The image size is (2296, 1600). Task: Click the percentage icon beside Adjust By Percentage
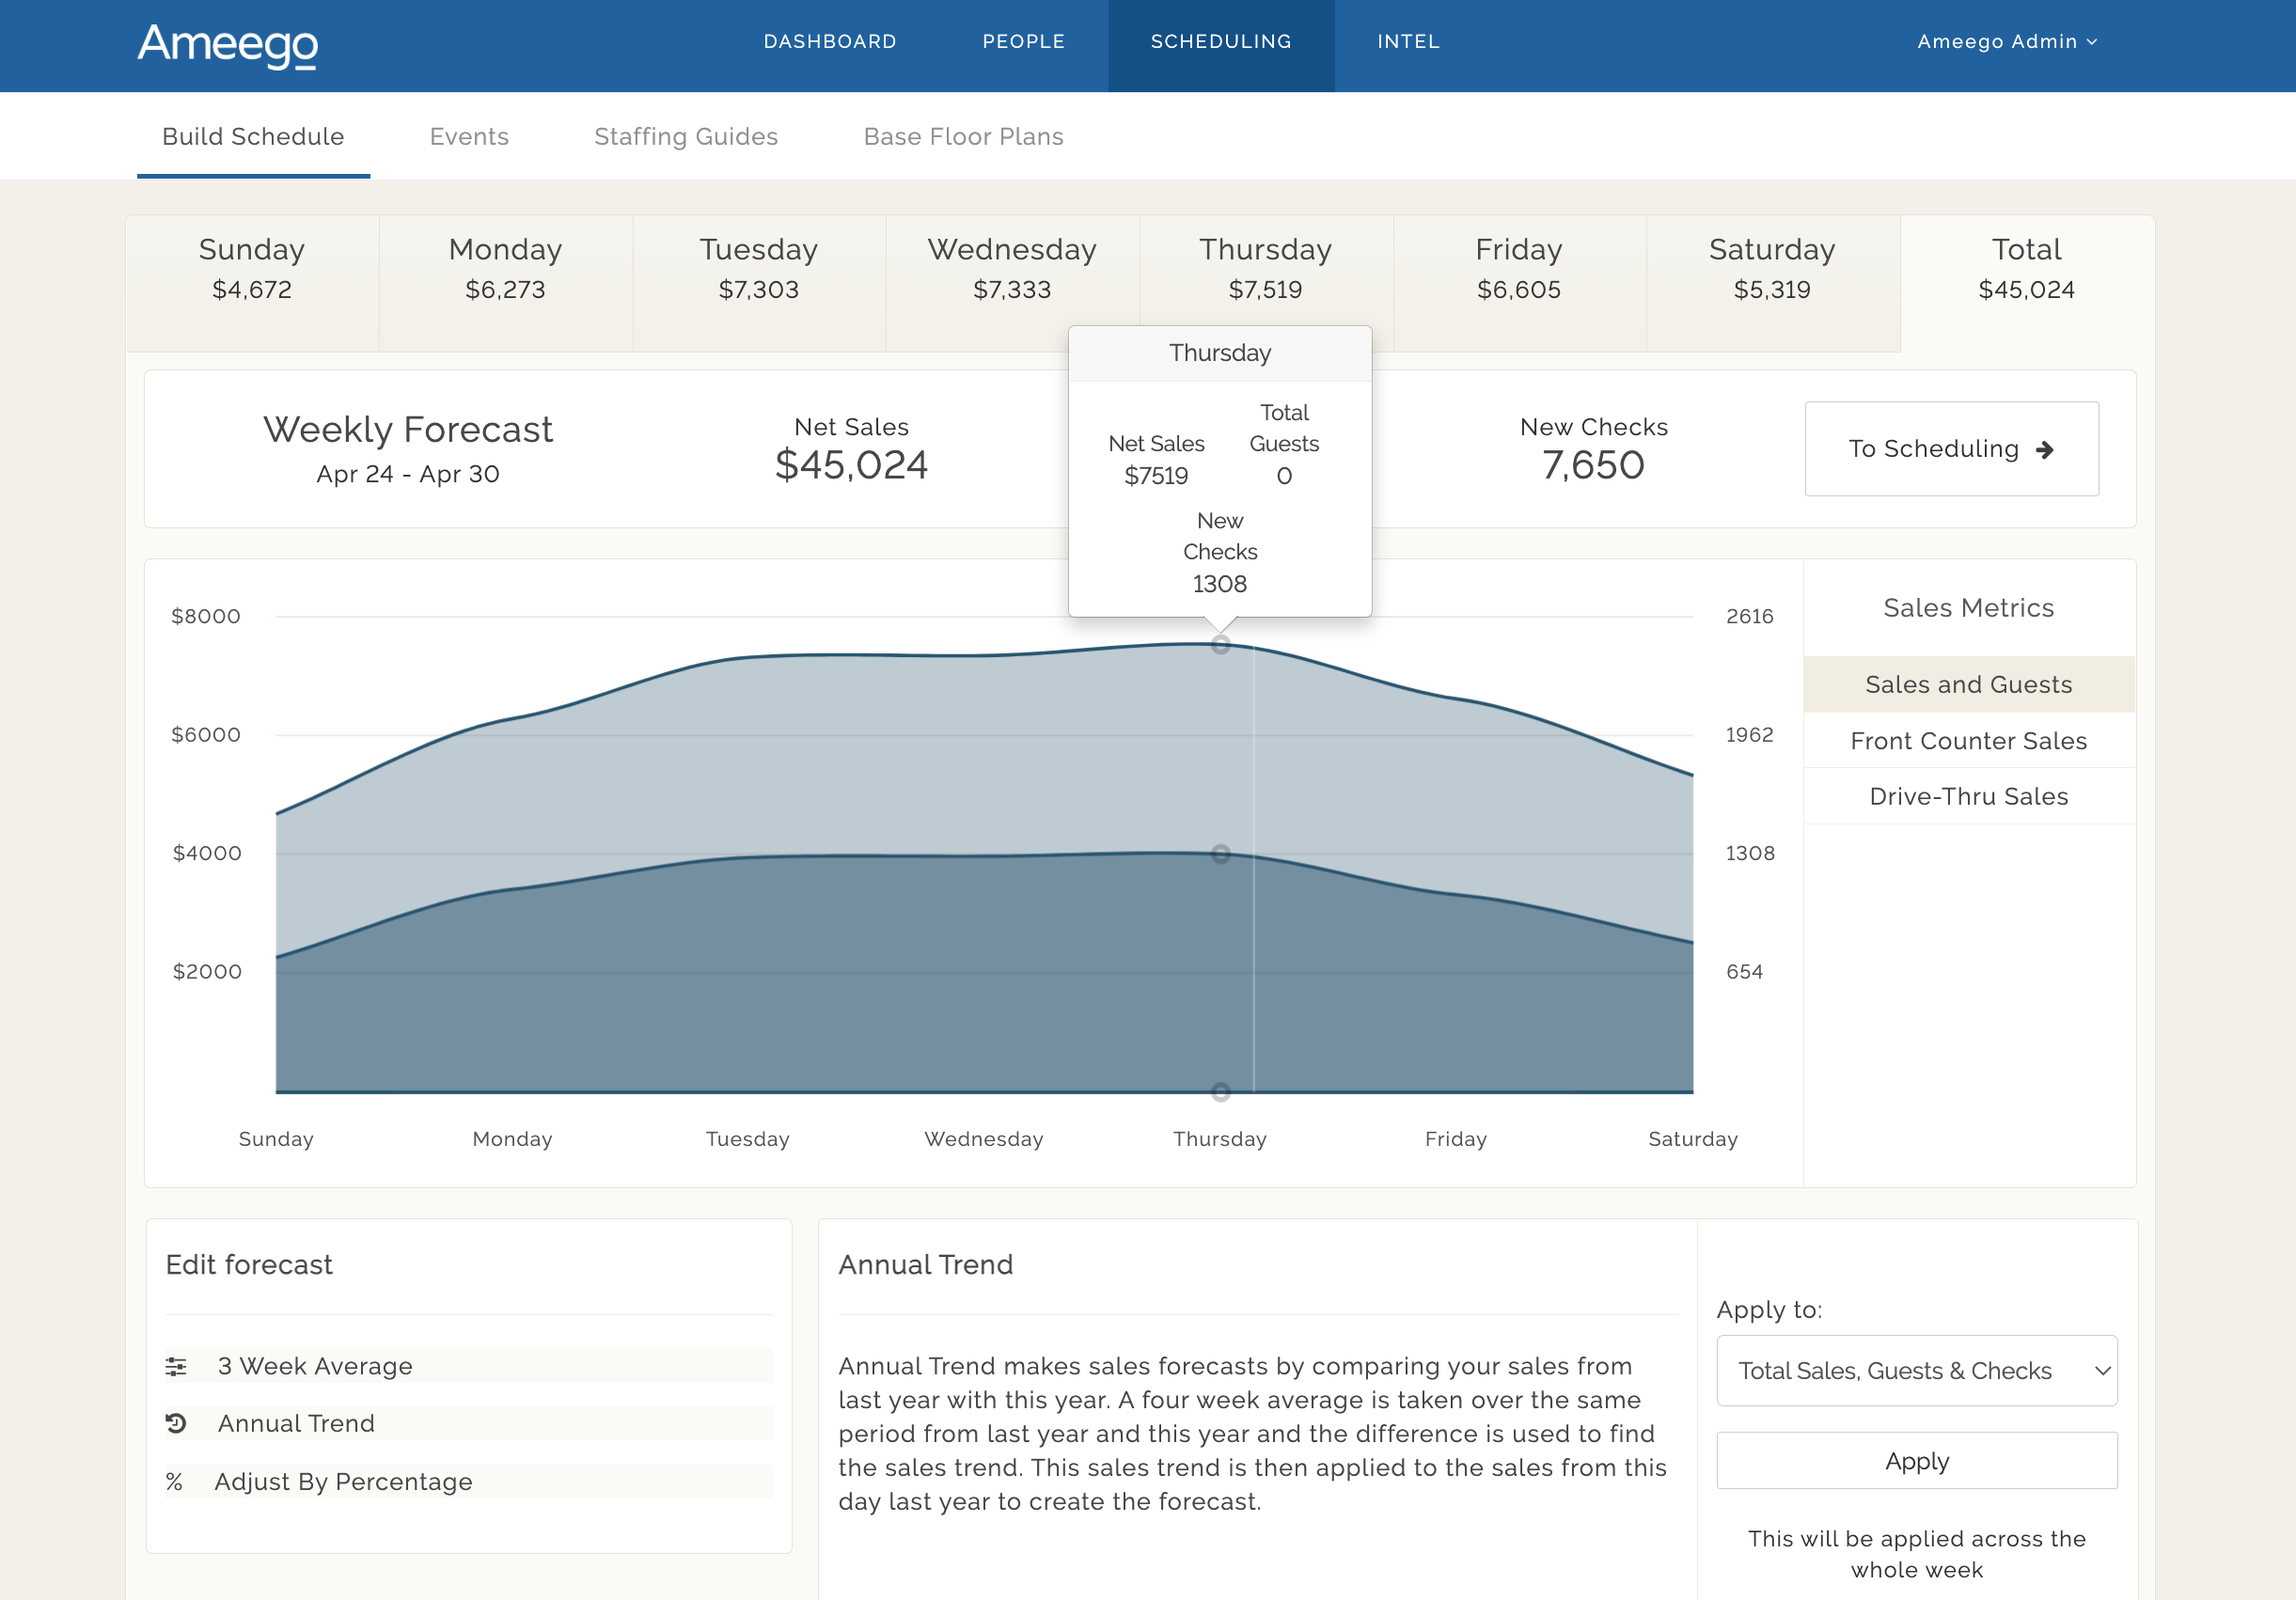pos(176,1481)
